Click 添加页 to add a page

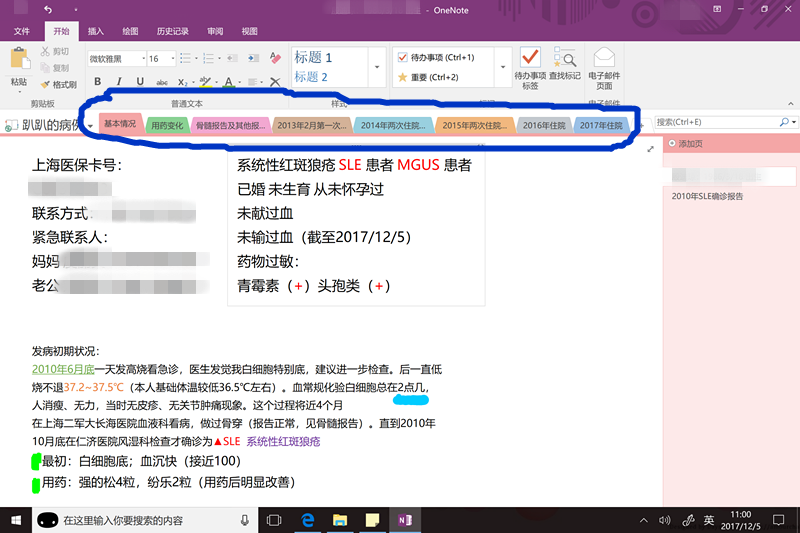tap(686, 144)
